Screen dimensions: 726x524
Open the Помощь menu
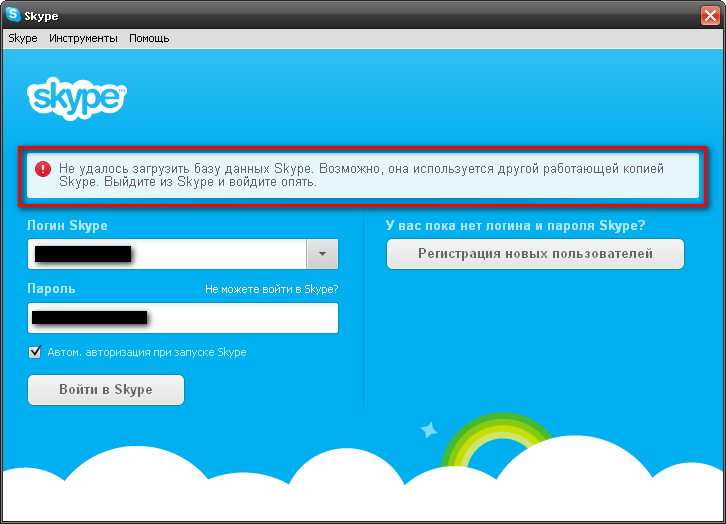pos(149,38)
